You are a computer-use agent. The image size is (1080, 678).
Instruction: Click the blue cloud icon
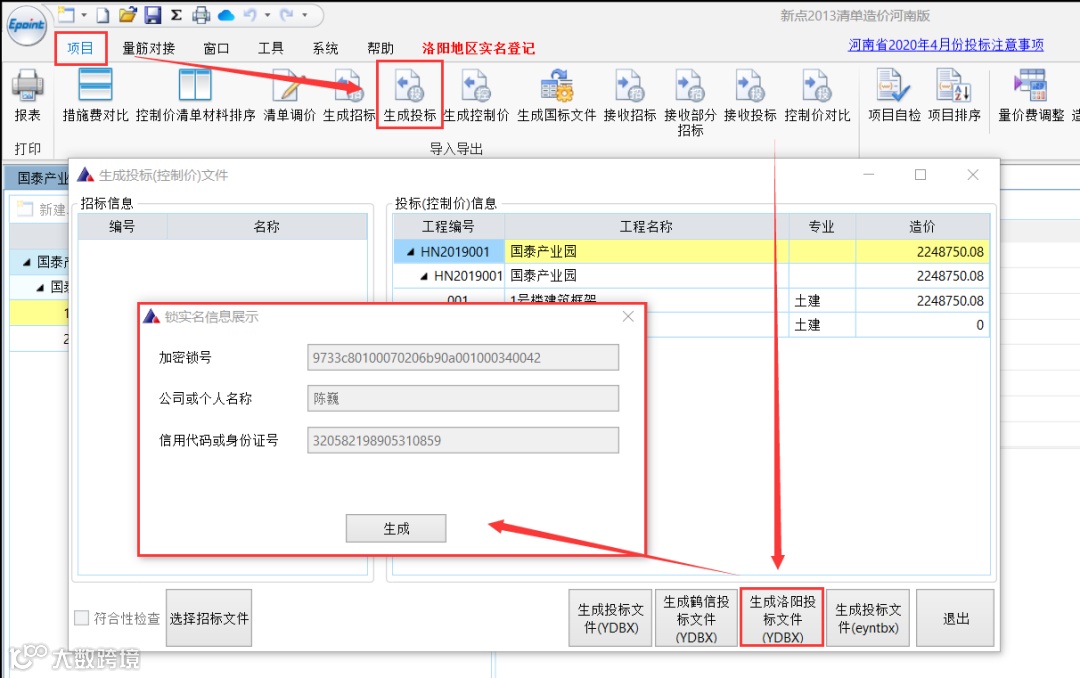point(226,14)
